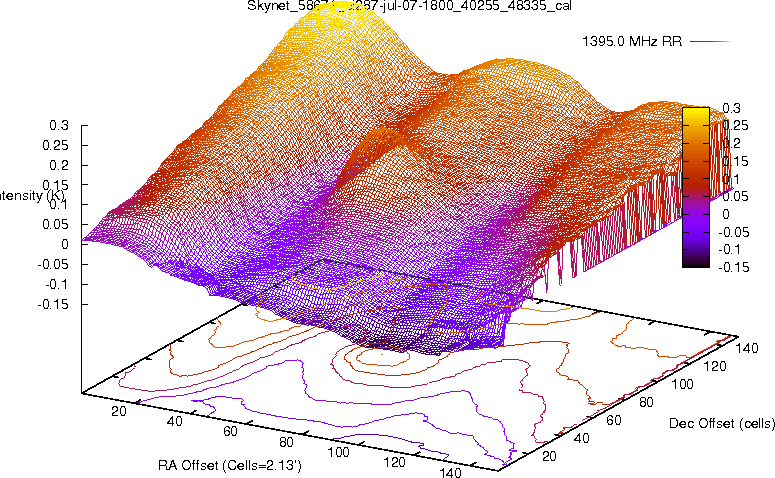
Task: Click the 100 tick on the RA Offset axis
Action: (x=339, y=452)
